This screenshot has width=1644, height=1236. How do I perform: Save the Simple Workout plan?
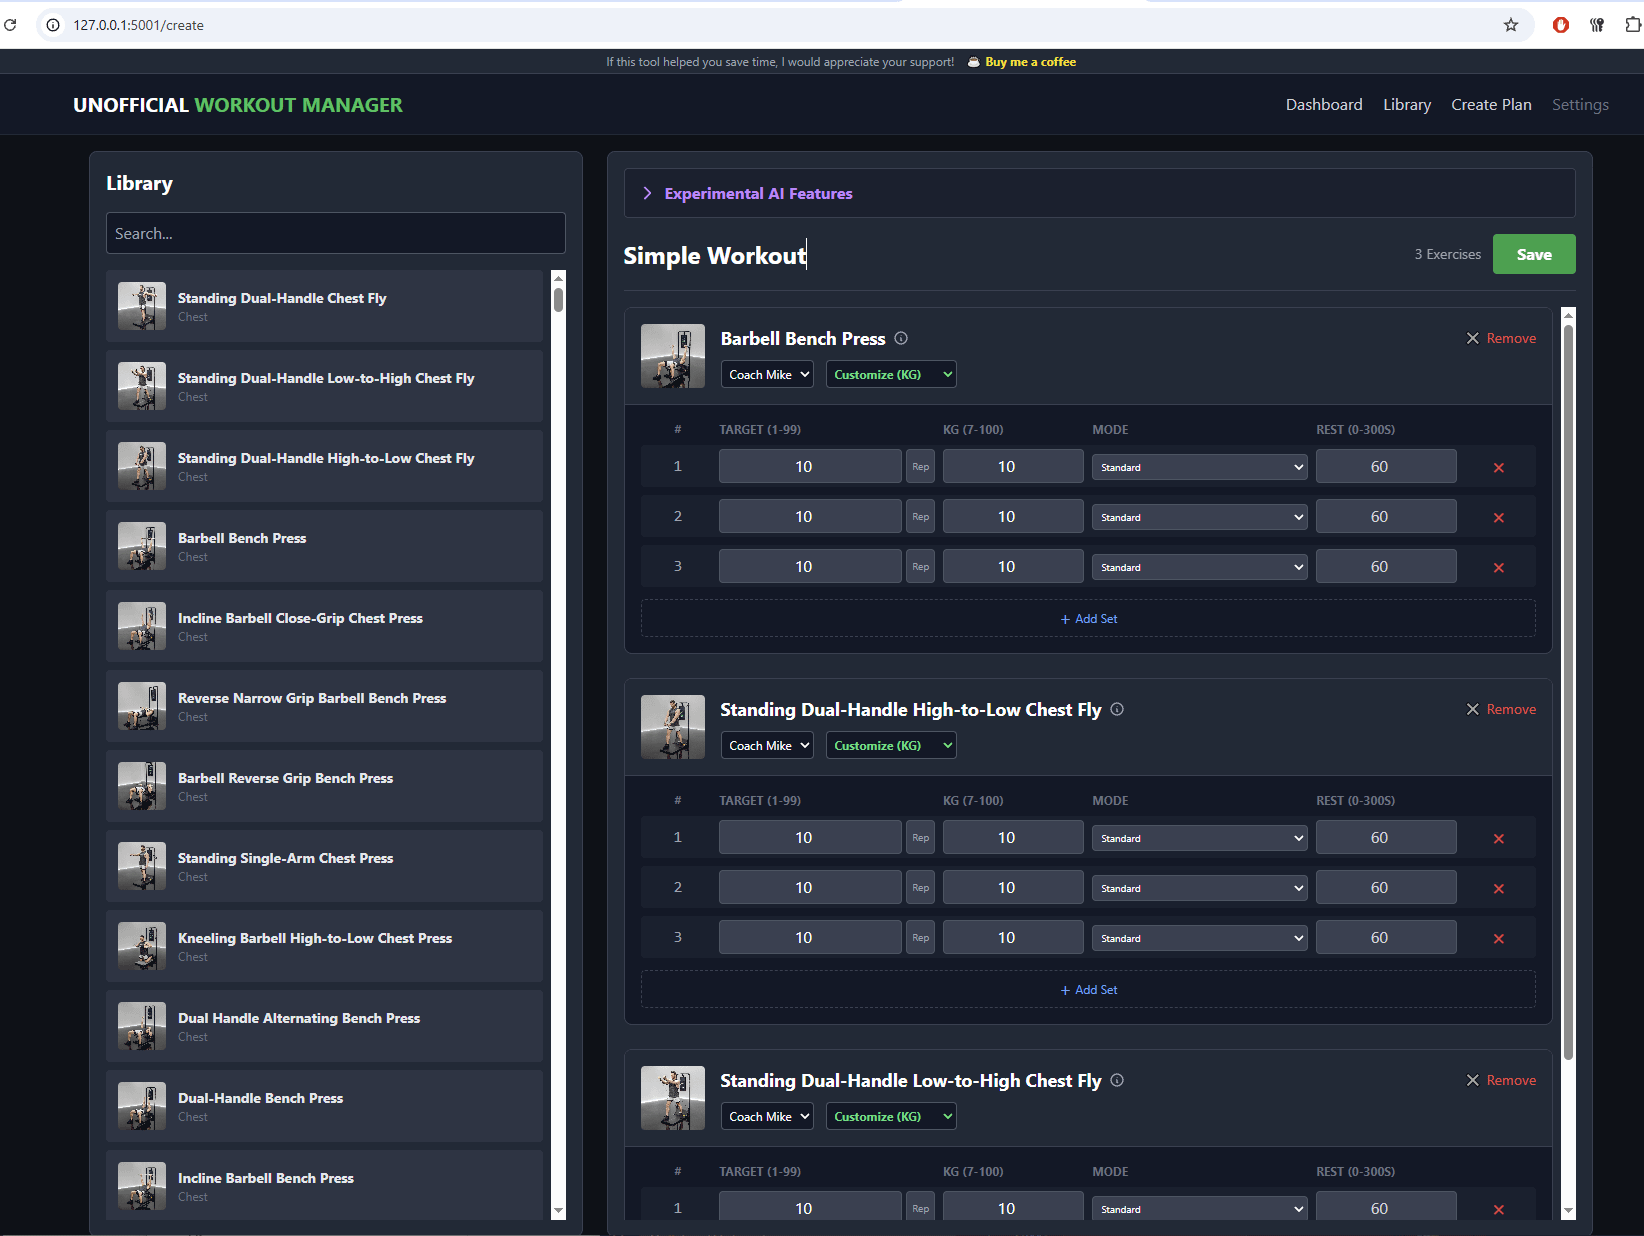(1533, 254)
